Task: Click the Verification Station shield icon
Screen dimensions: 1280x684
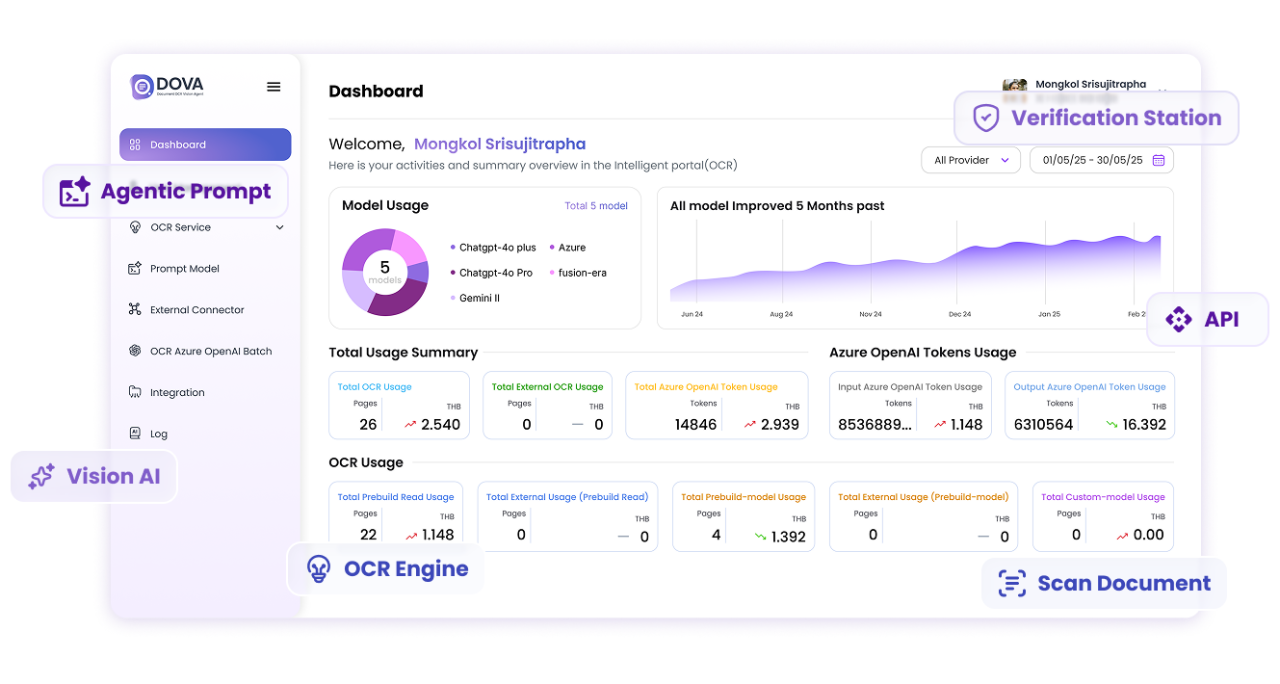Action: click(985, 118)
